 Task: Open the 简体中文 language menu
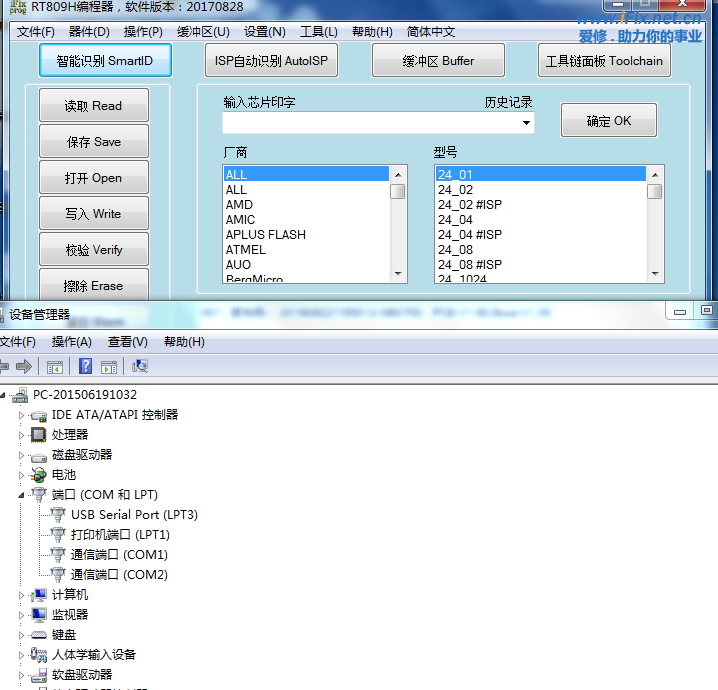pos(431,32)
